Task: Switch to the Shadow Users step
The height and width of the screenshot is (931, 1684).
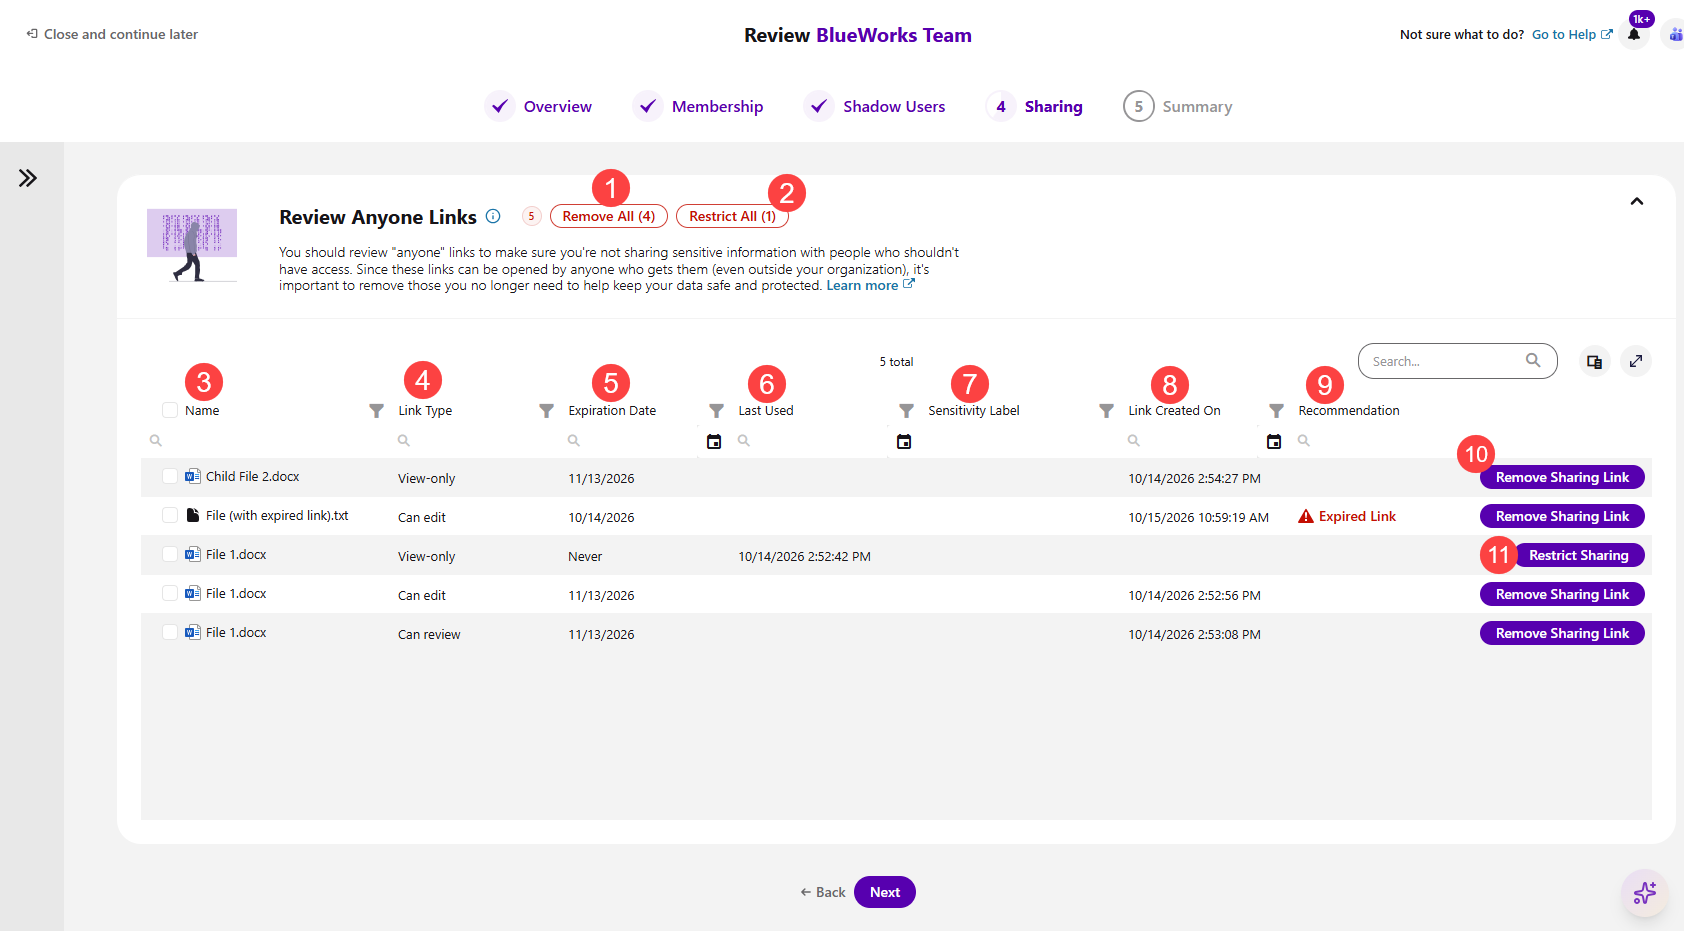Action: (875, 106)
